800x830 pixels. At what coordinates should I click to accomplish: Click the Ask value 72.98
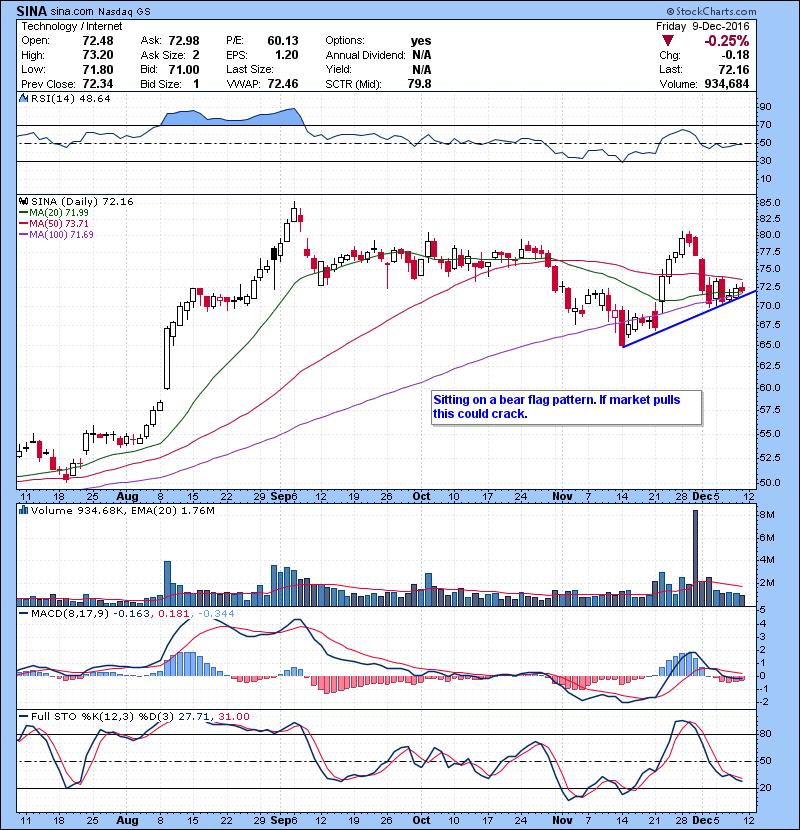coord(184,41)
